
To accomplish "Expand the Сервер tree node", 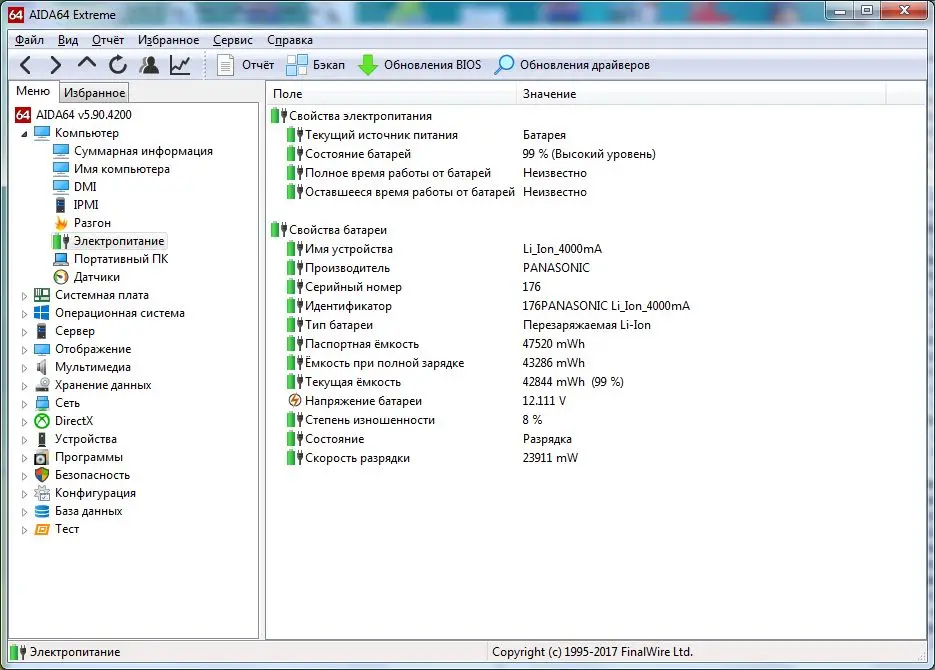I will pos(24,331).
